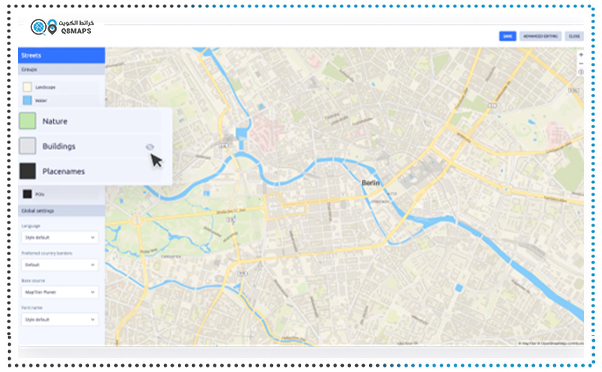This screenshot has width=602, height=372.
Task: Open the Landscape color swatch
Action: [x=27, y=87]
